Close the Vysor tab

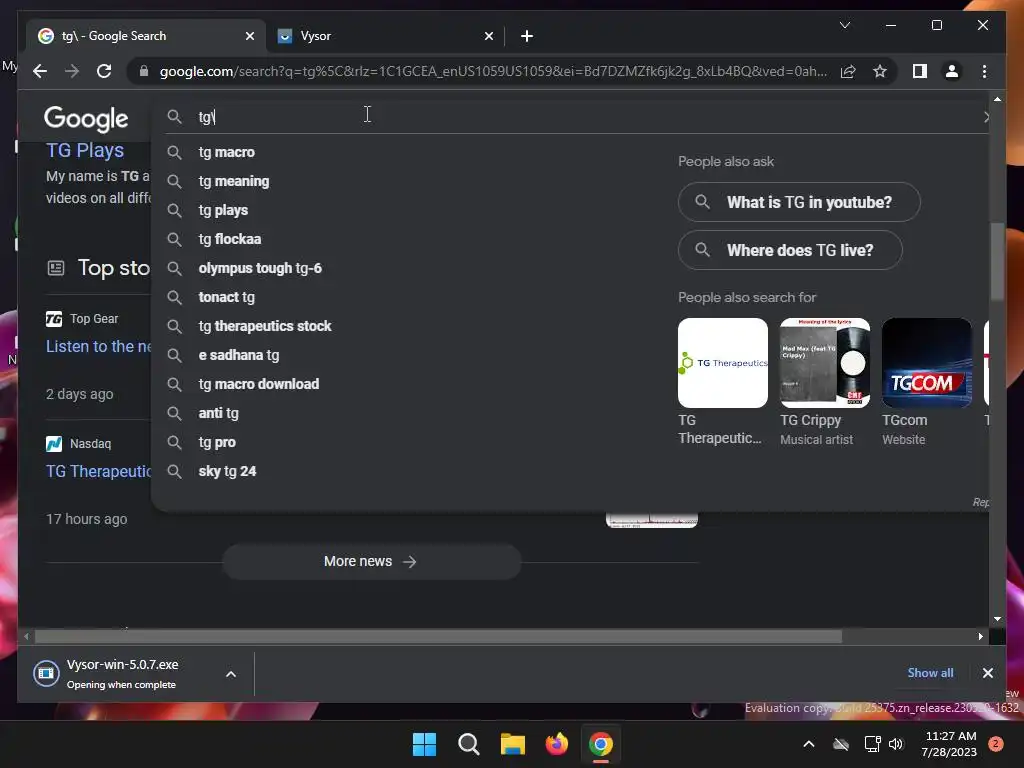point(488,36)
